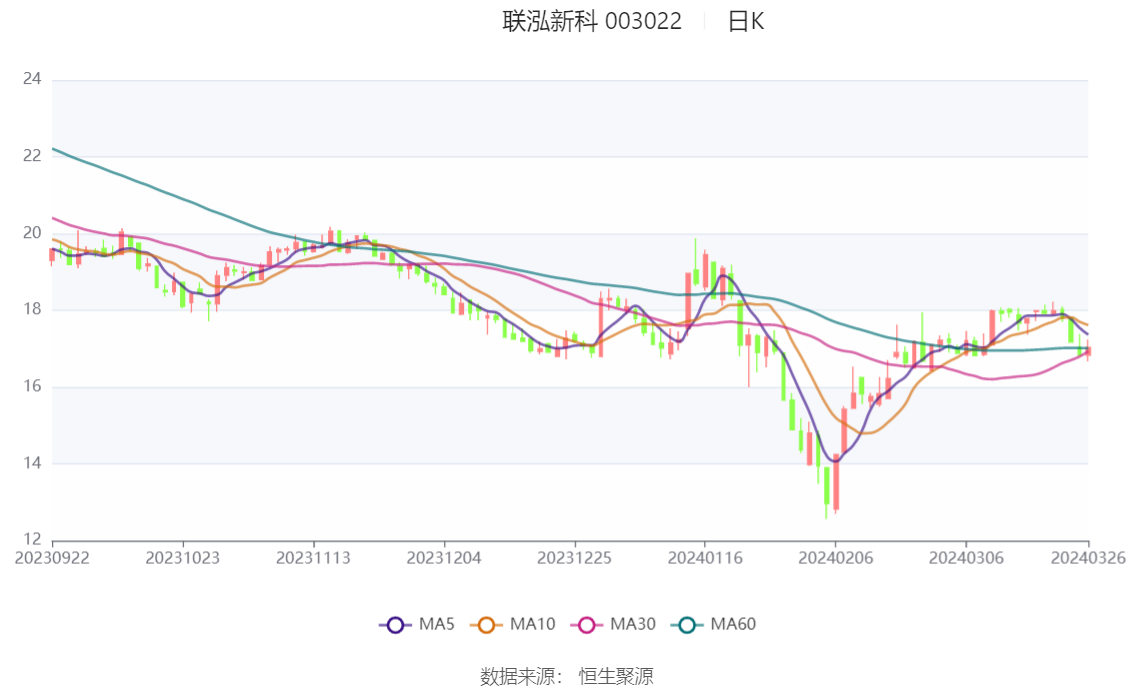1134x689 pixels.
Task: Toggle the MA60 legend marker
Action: pos(687,625)
